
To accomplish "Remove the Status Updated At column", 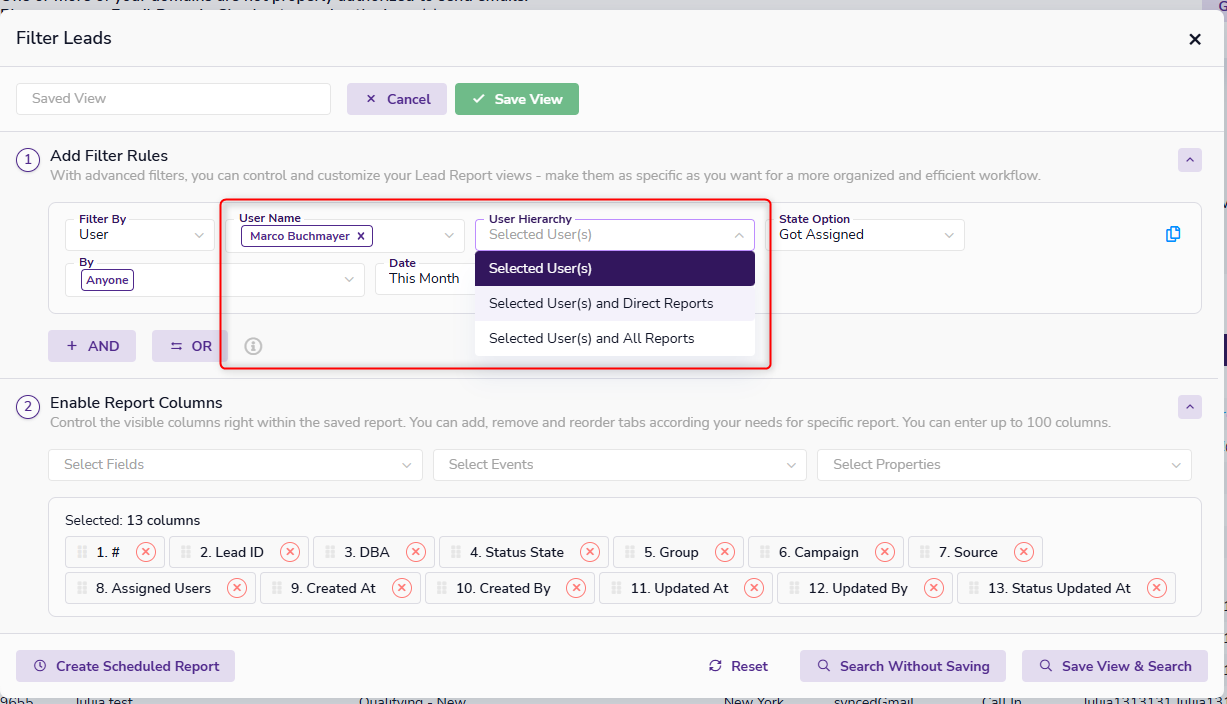I will click(1157, 588).
